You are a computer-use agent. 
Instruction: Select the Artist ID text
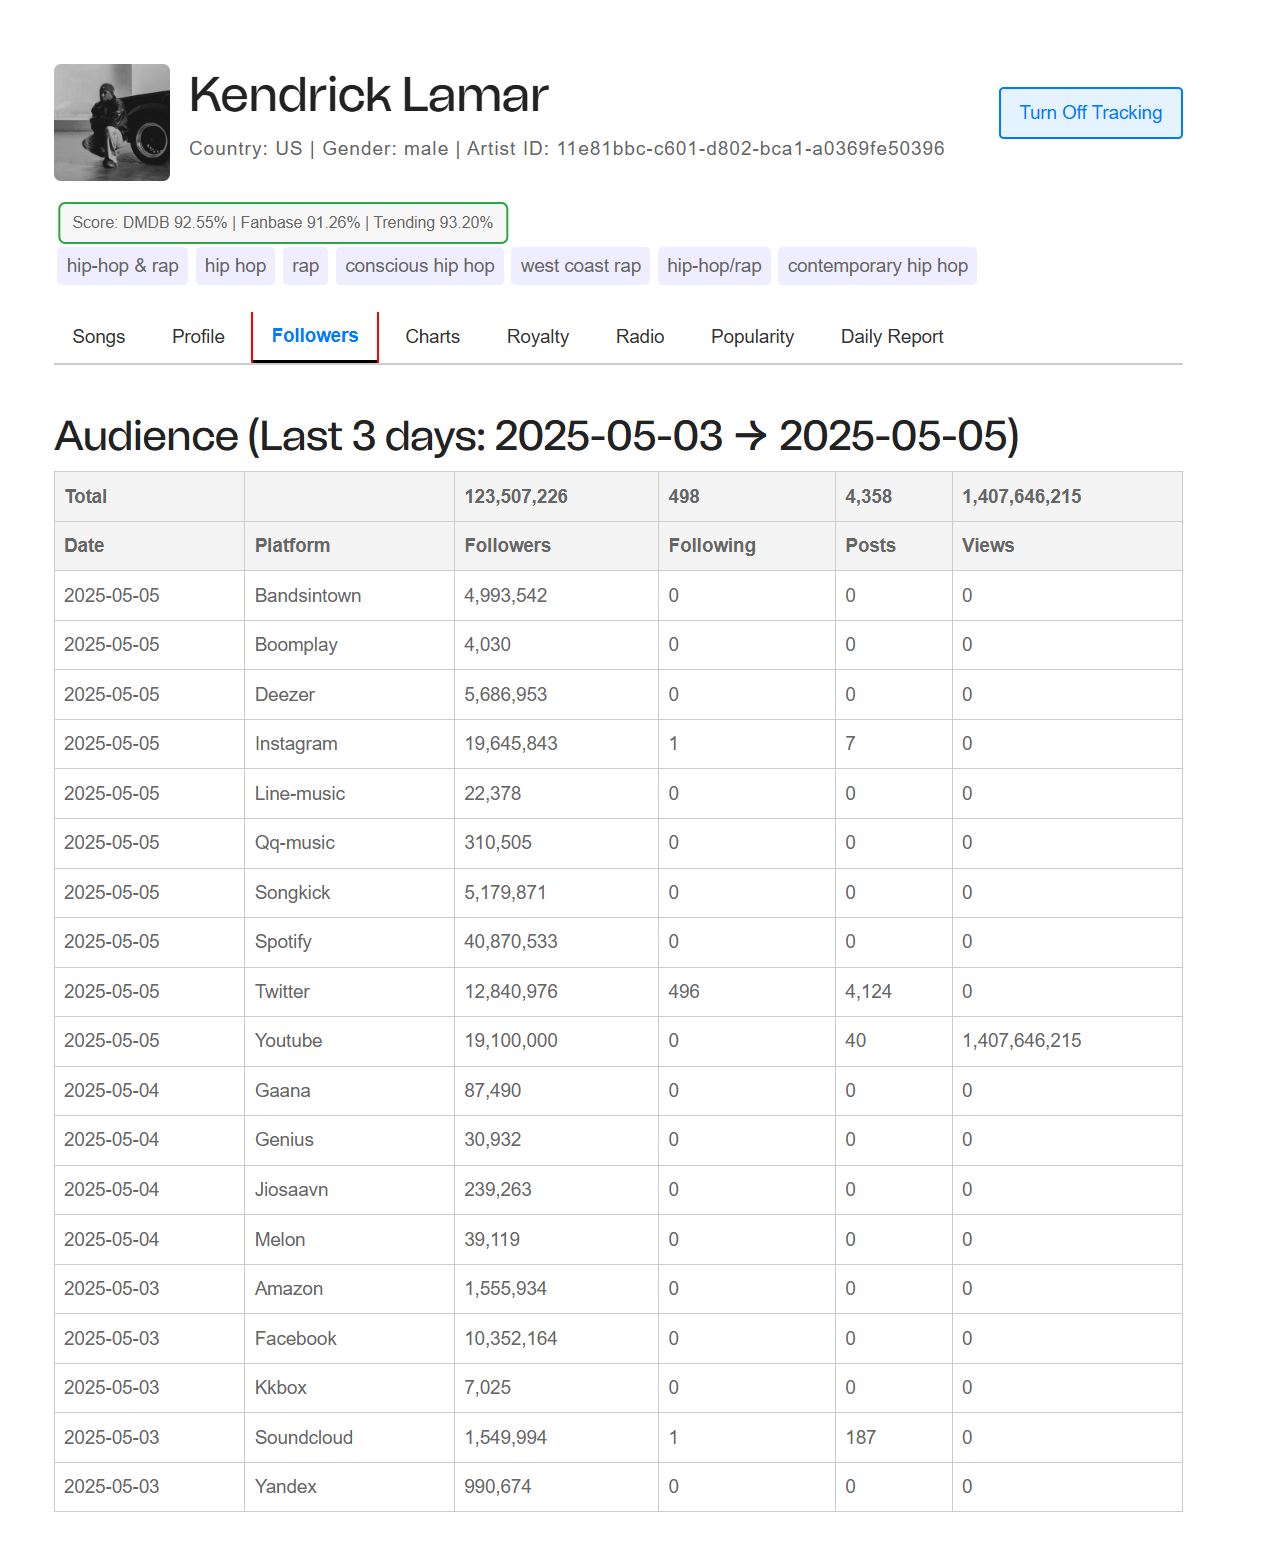tap(705, 149)
